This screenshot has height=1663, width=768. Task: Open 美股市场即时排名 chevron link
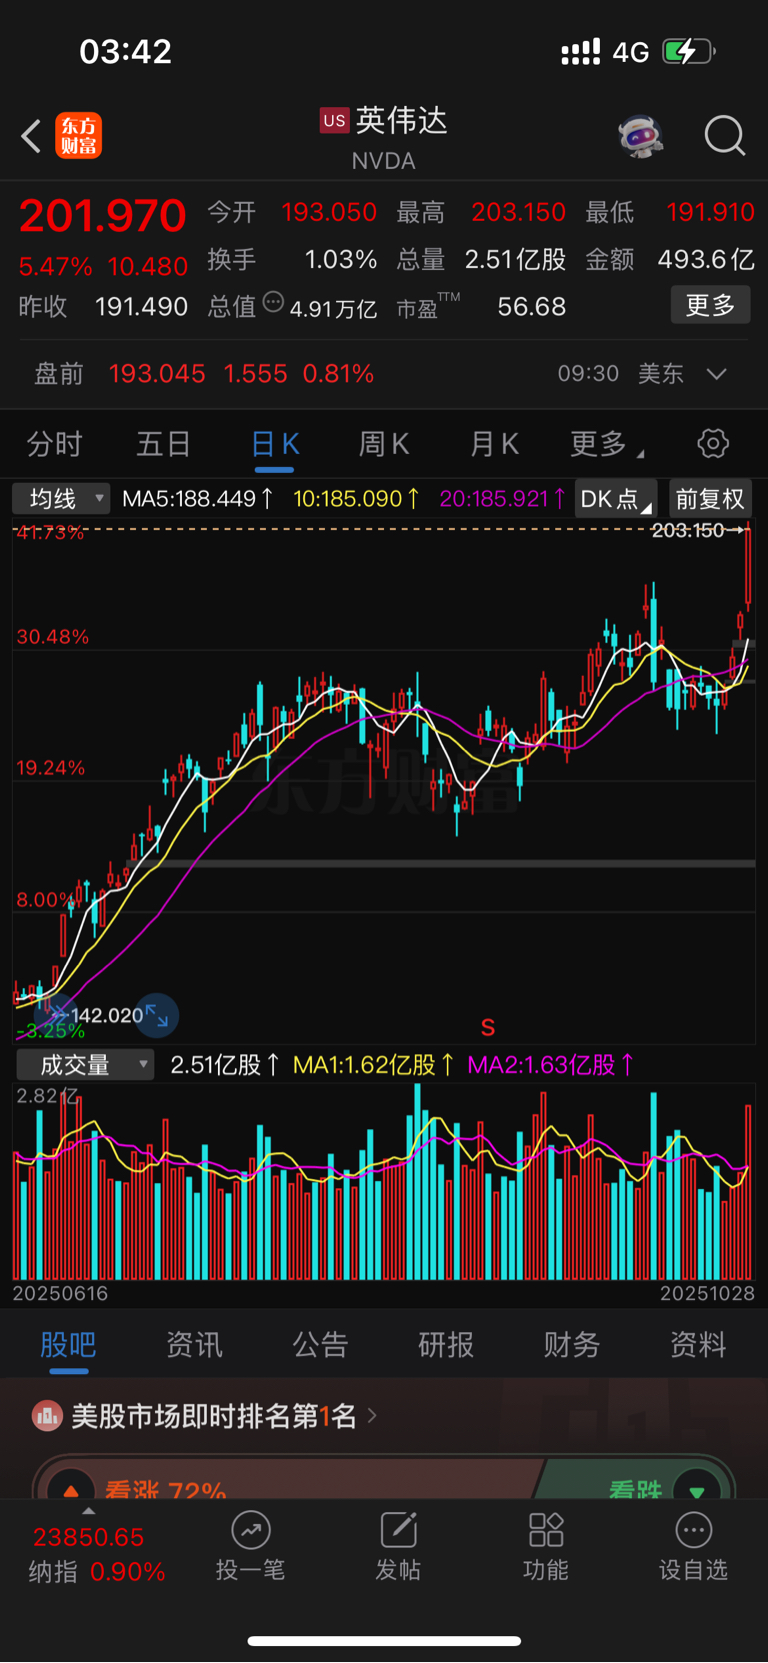point(372,1415)
